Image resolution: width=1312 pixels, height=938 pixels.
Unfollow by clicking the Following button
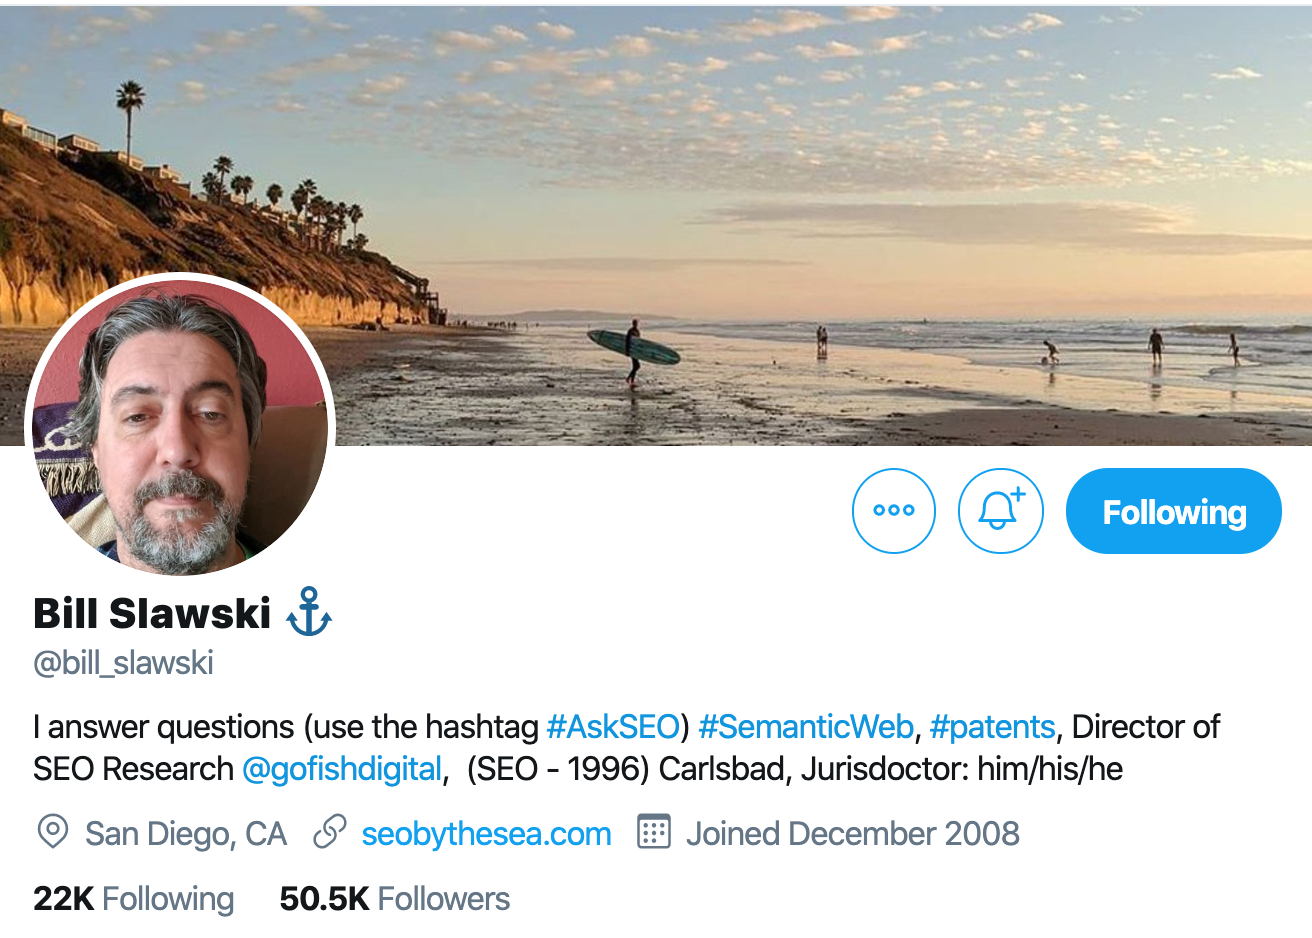click(1173, 510)
